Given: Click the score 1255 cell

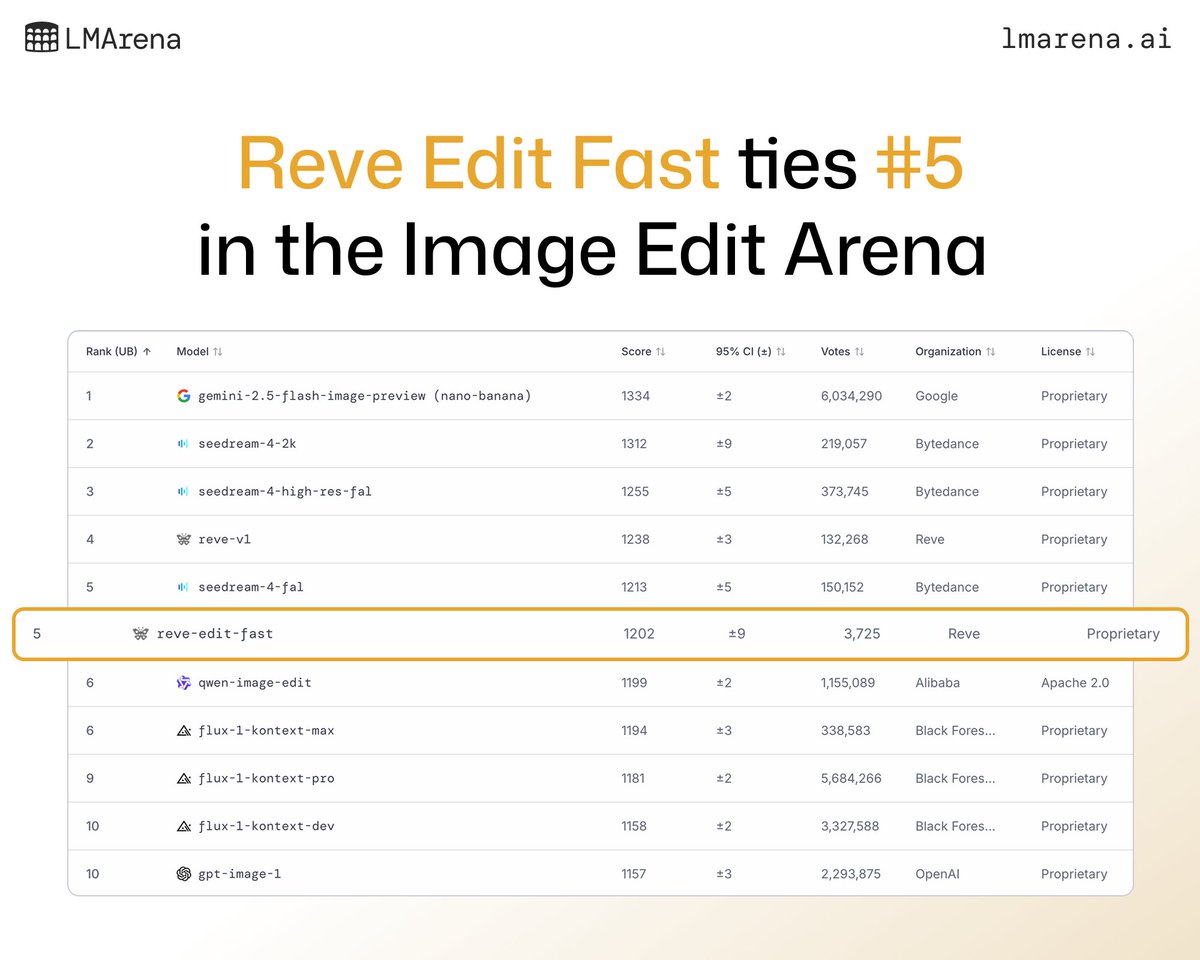Looking at the screenshot, I should [635, 492].
